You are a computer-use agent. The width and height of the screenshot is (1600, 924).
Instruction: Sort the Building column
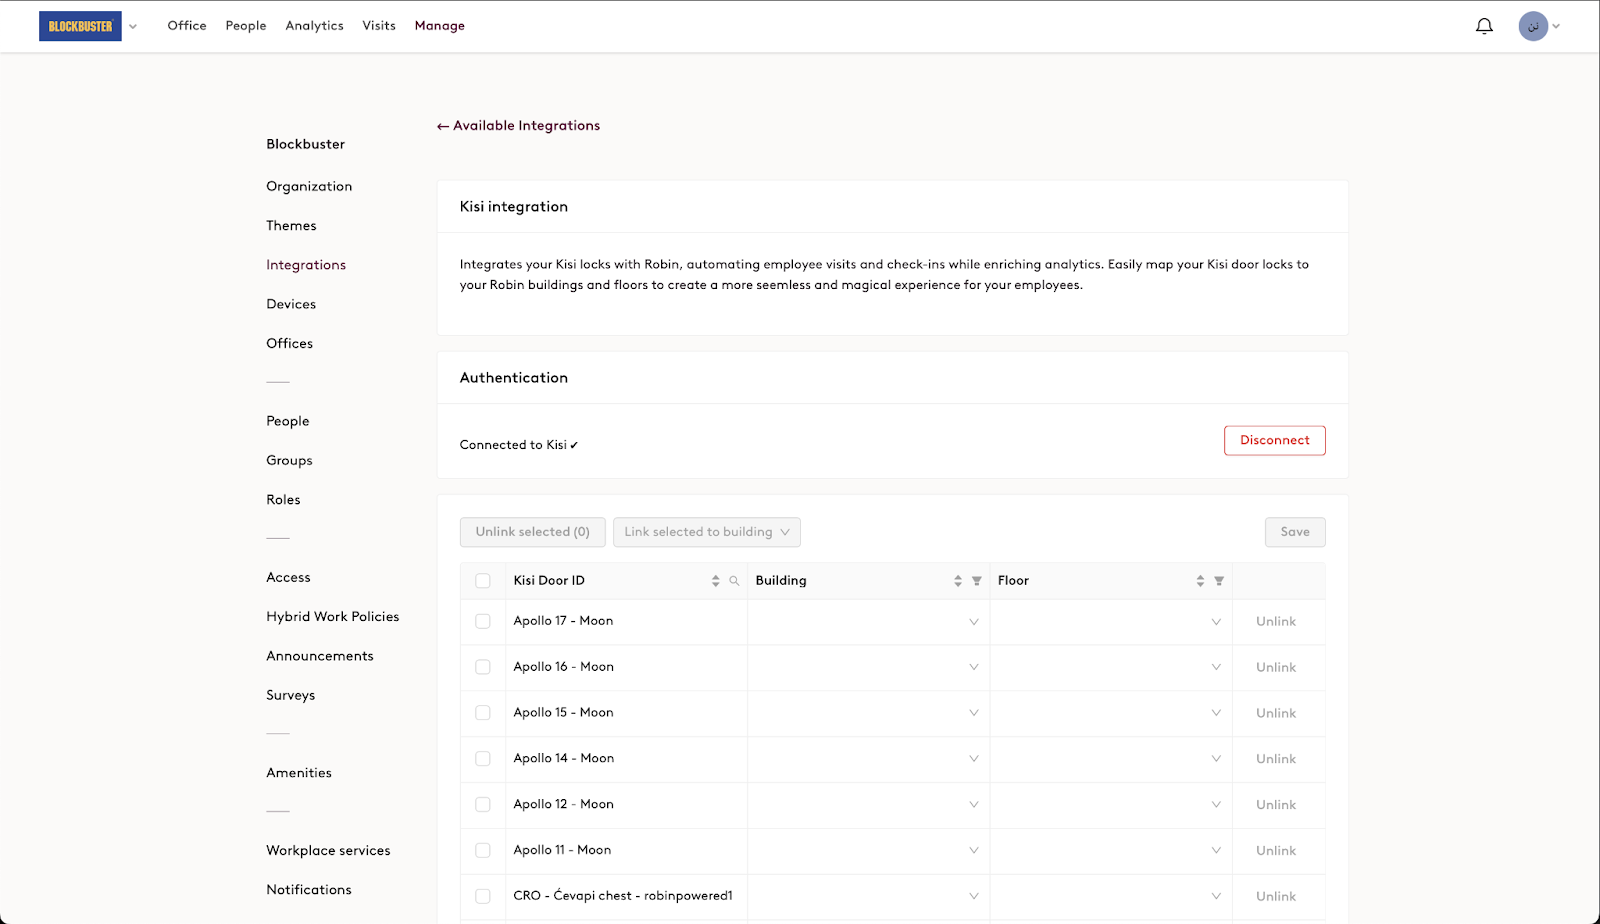[x=958, y=581]
